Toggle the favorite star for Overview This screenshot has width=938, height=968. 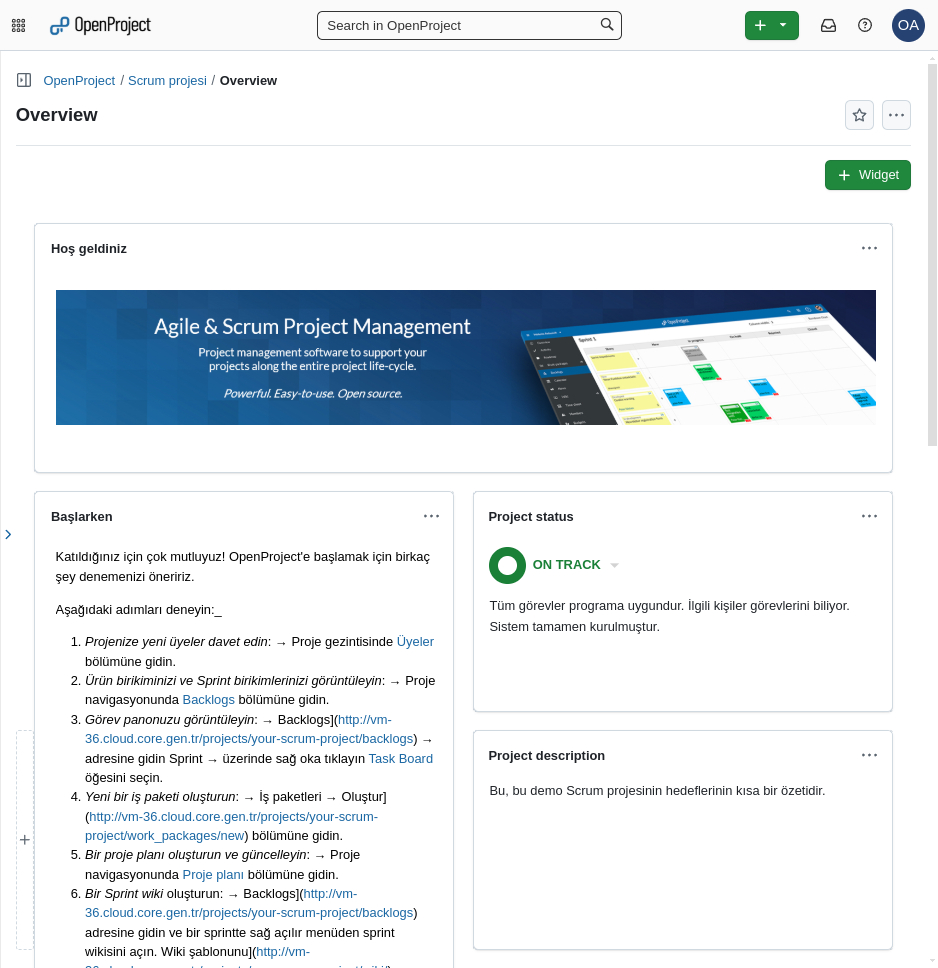pos(859,114)
